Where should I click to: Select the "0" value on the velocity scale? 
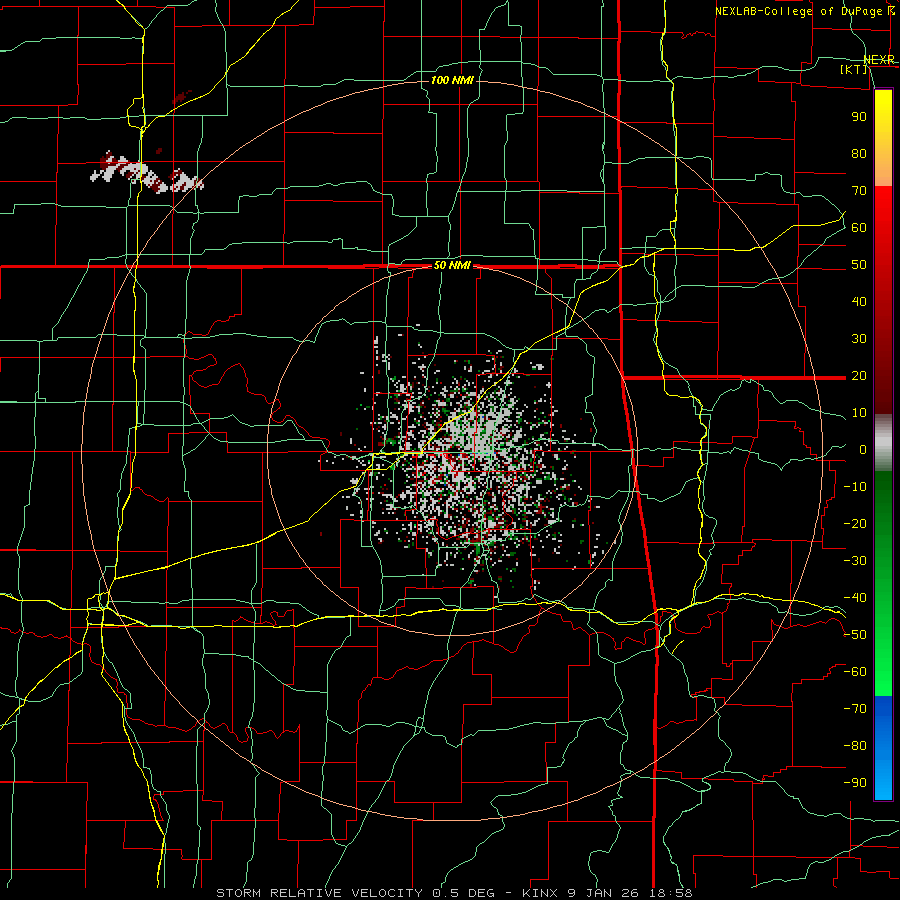(863, 450)
